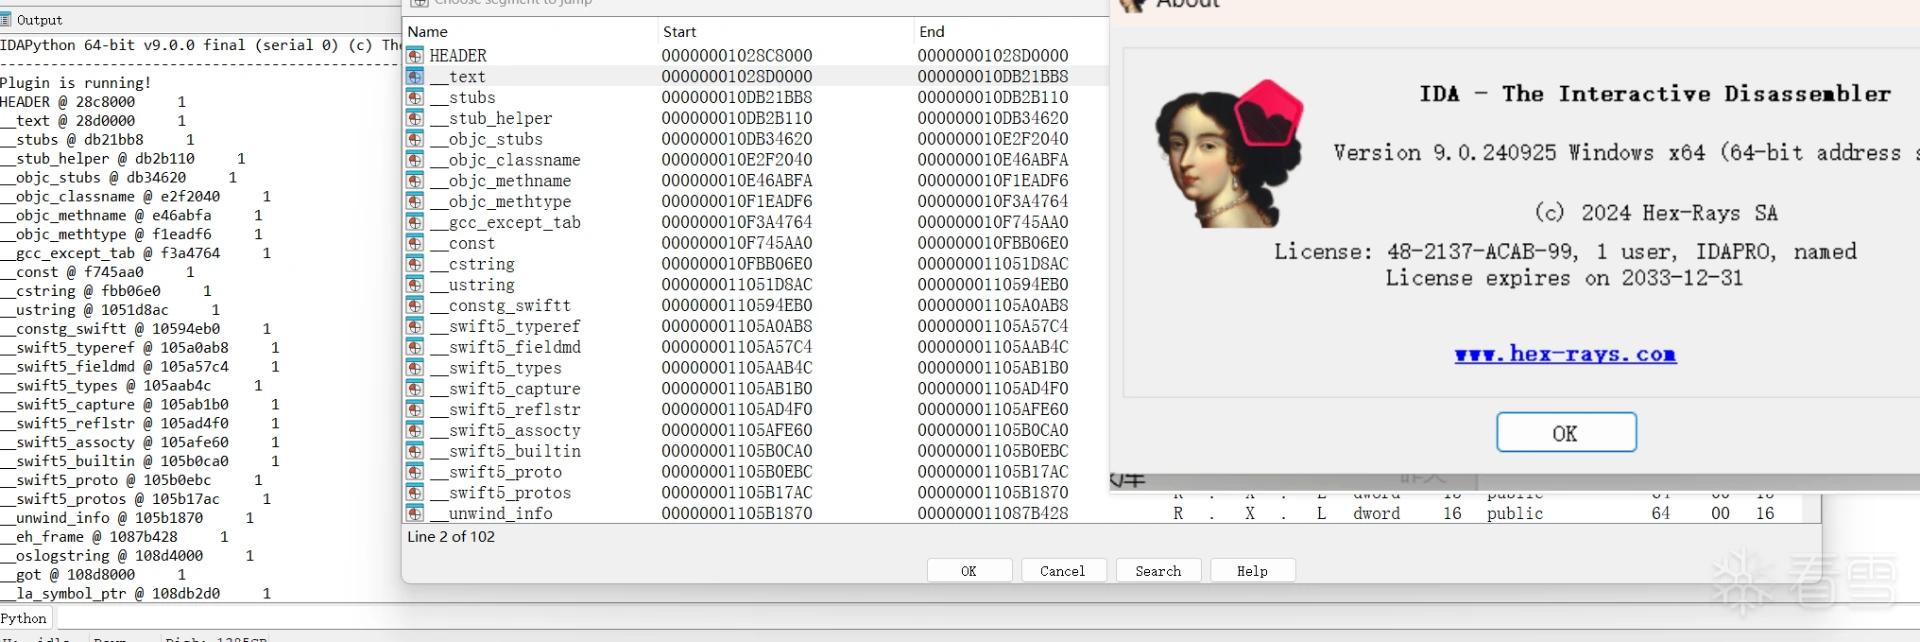Viewport: 1920px width, 642px height.
Task: Click the segment icon for __swift5_typeref row
Action: pyautogui.click(x=414, y=326)
